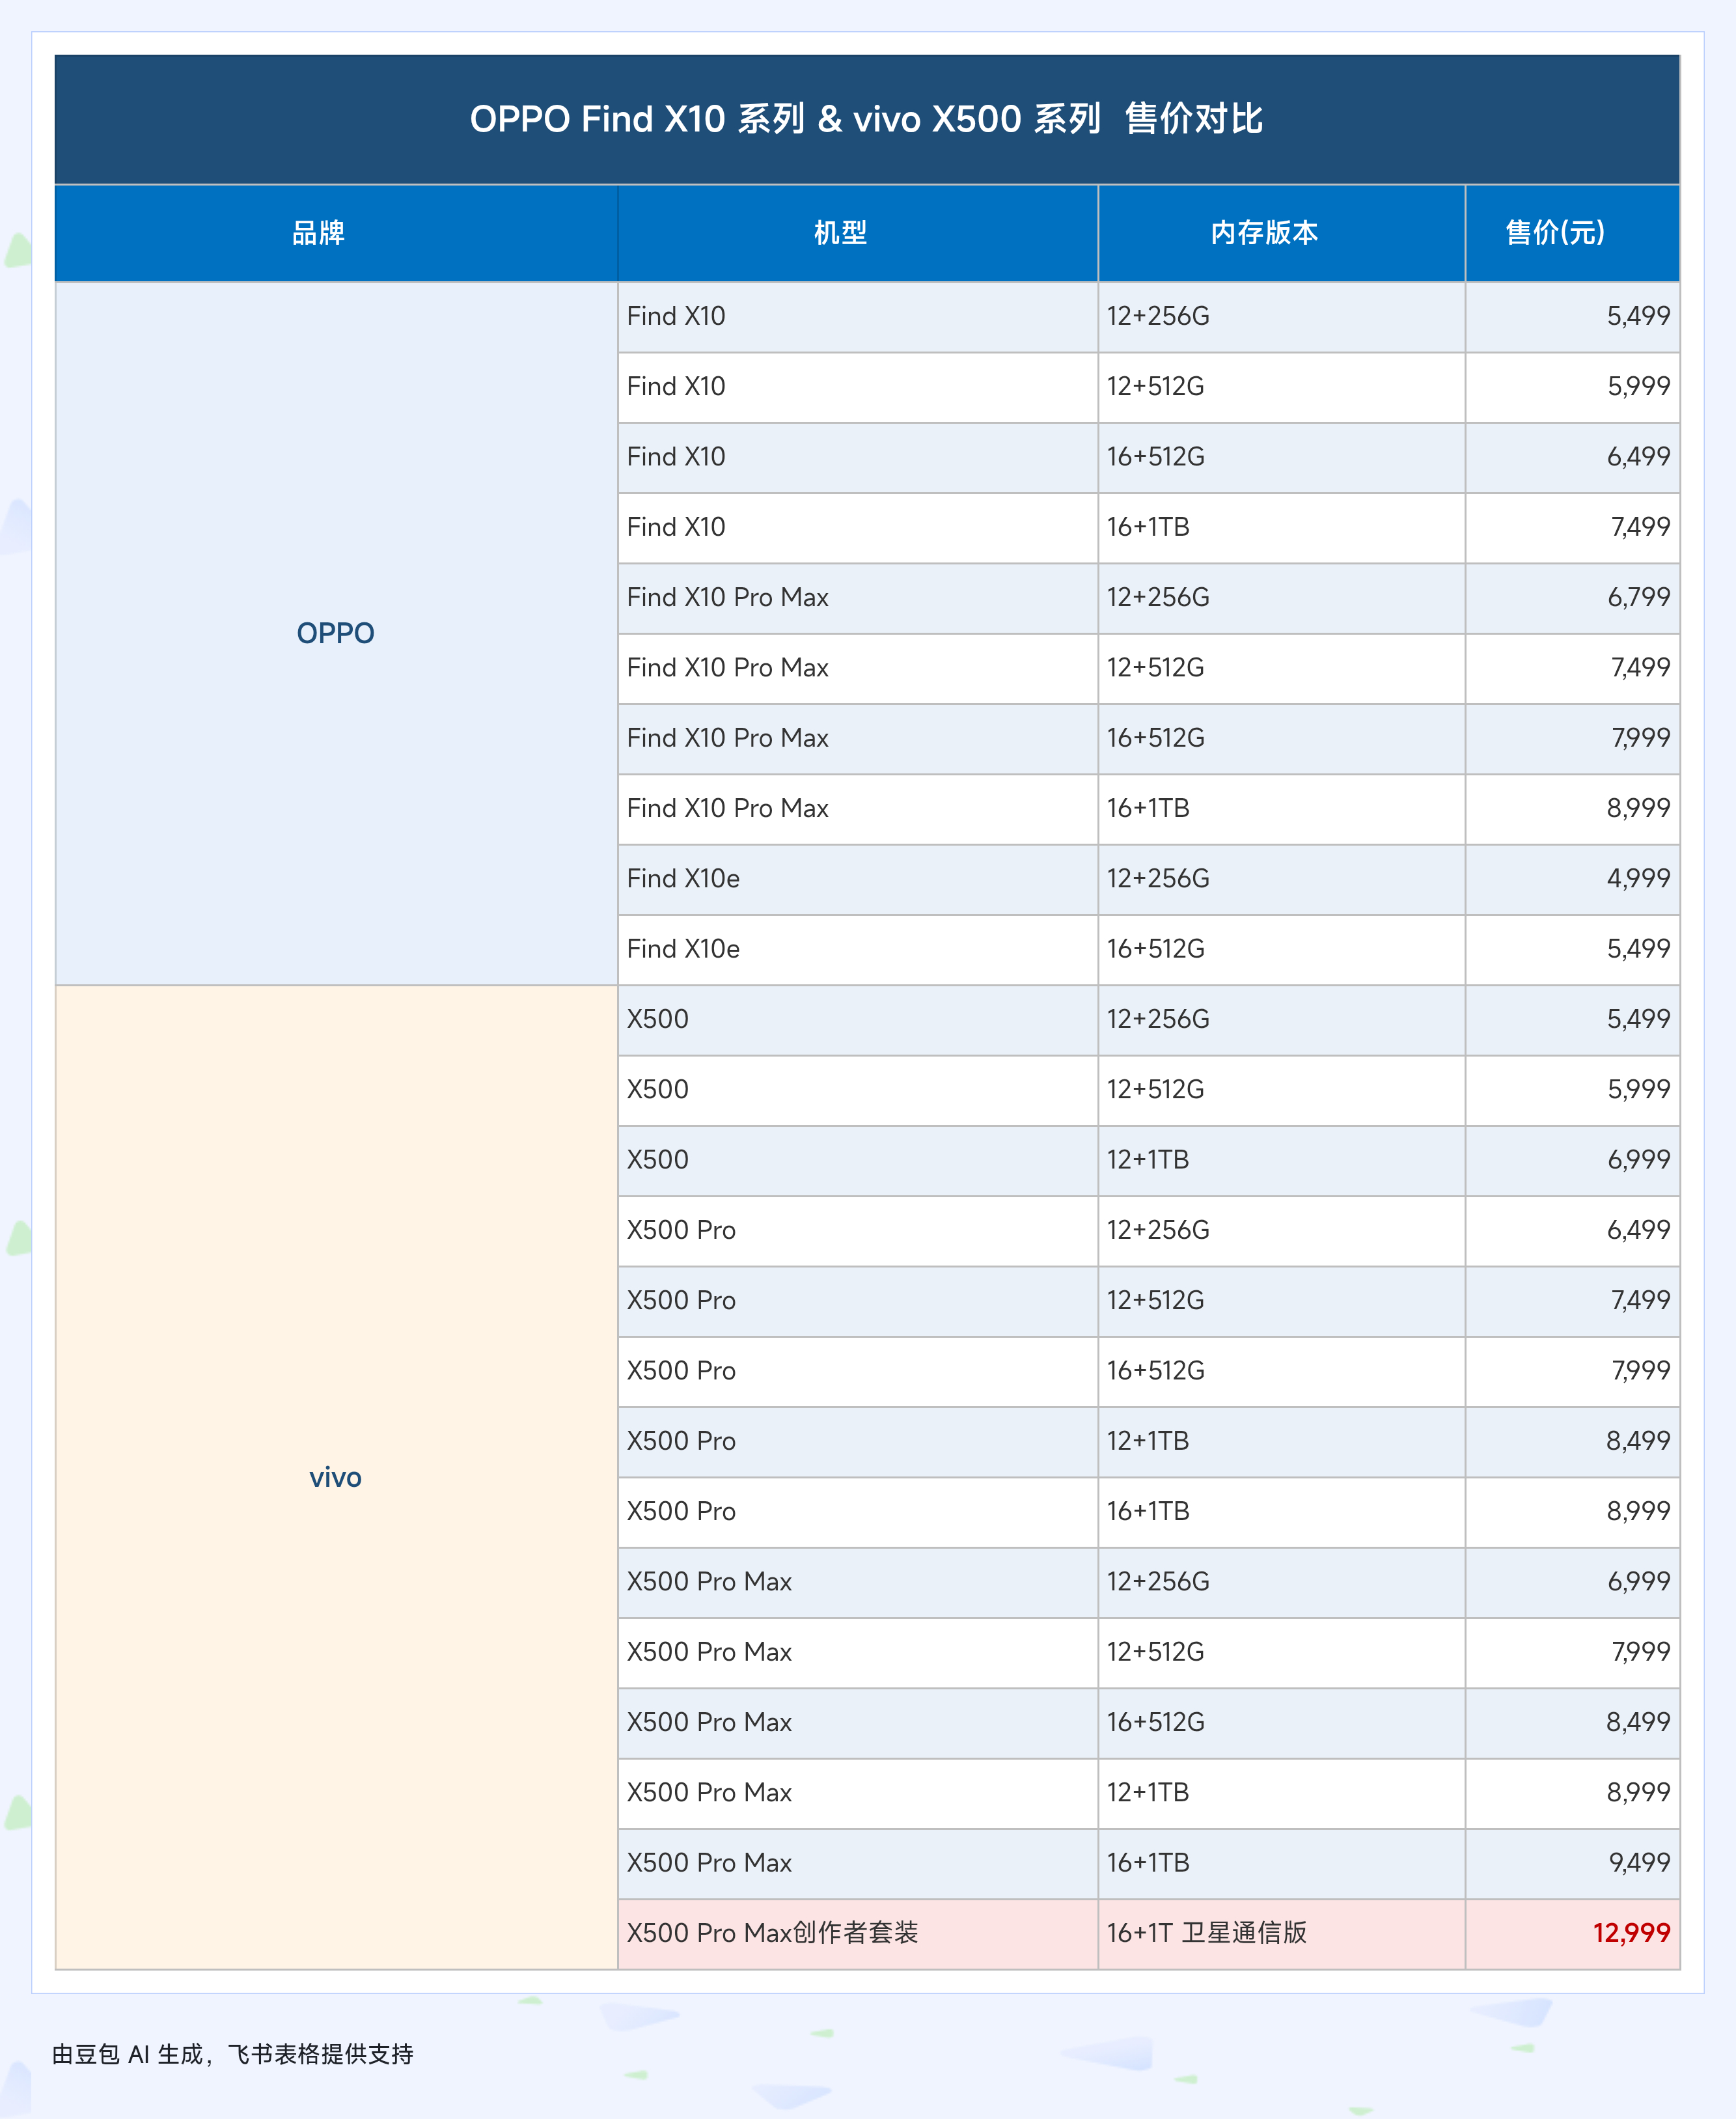Click the 4,999 price cell

coord(1572,879)
